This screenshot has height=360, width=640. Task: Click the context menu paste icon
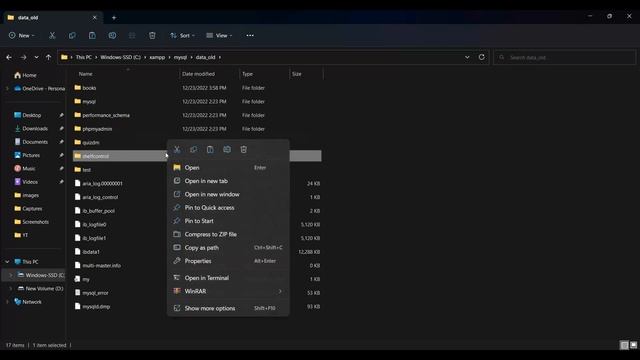tap(210, 149)
